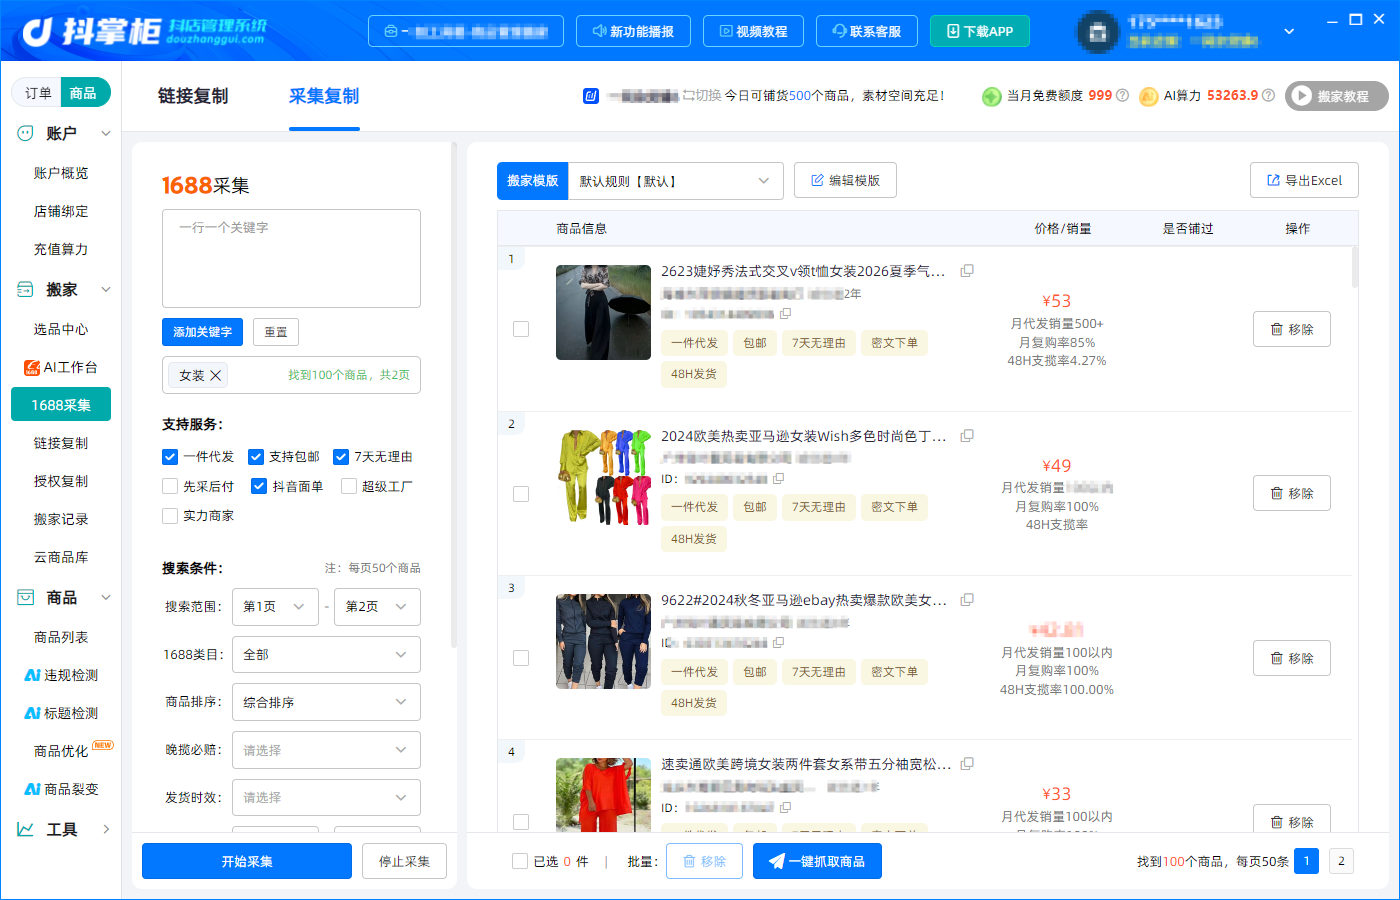The width and height of the screenshot is (1400, 900).
Task: Open the 商品排序 dropdown
Action: pyautogui.click(x=326, y=702)
